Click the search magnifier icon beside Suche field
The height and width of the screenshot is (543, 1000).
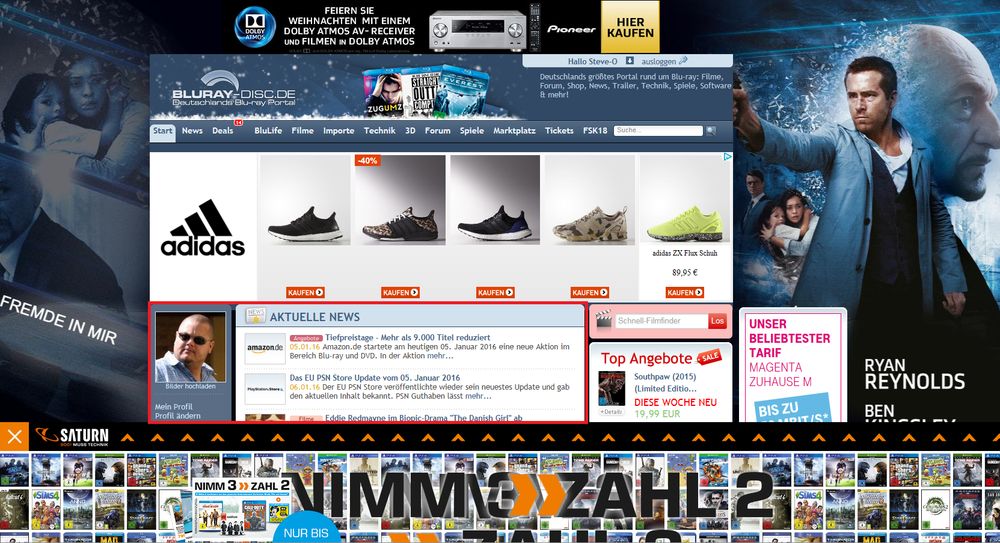coord(710,131)
